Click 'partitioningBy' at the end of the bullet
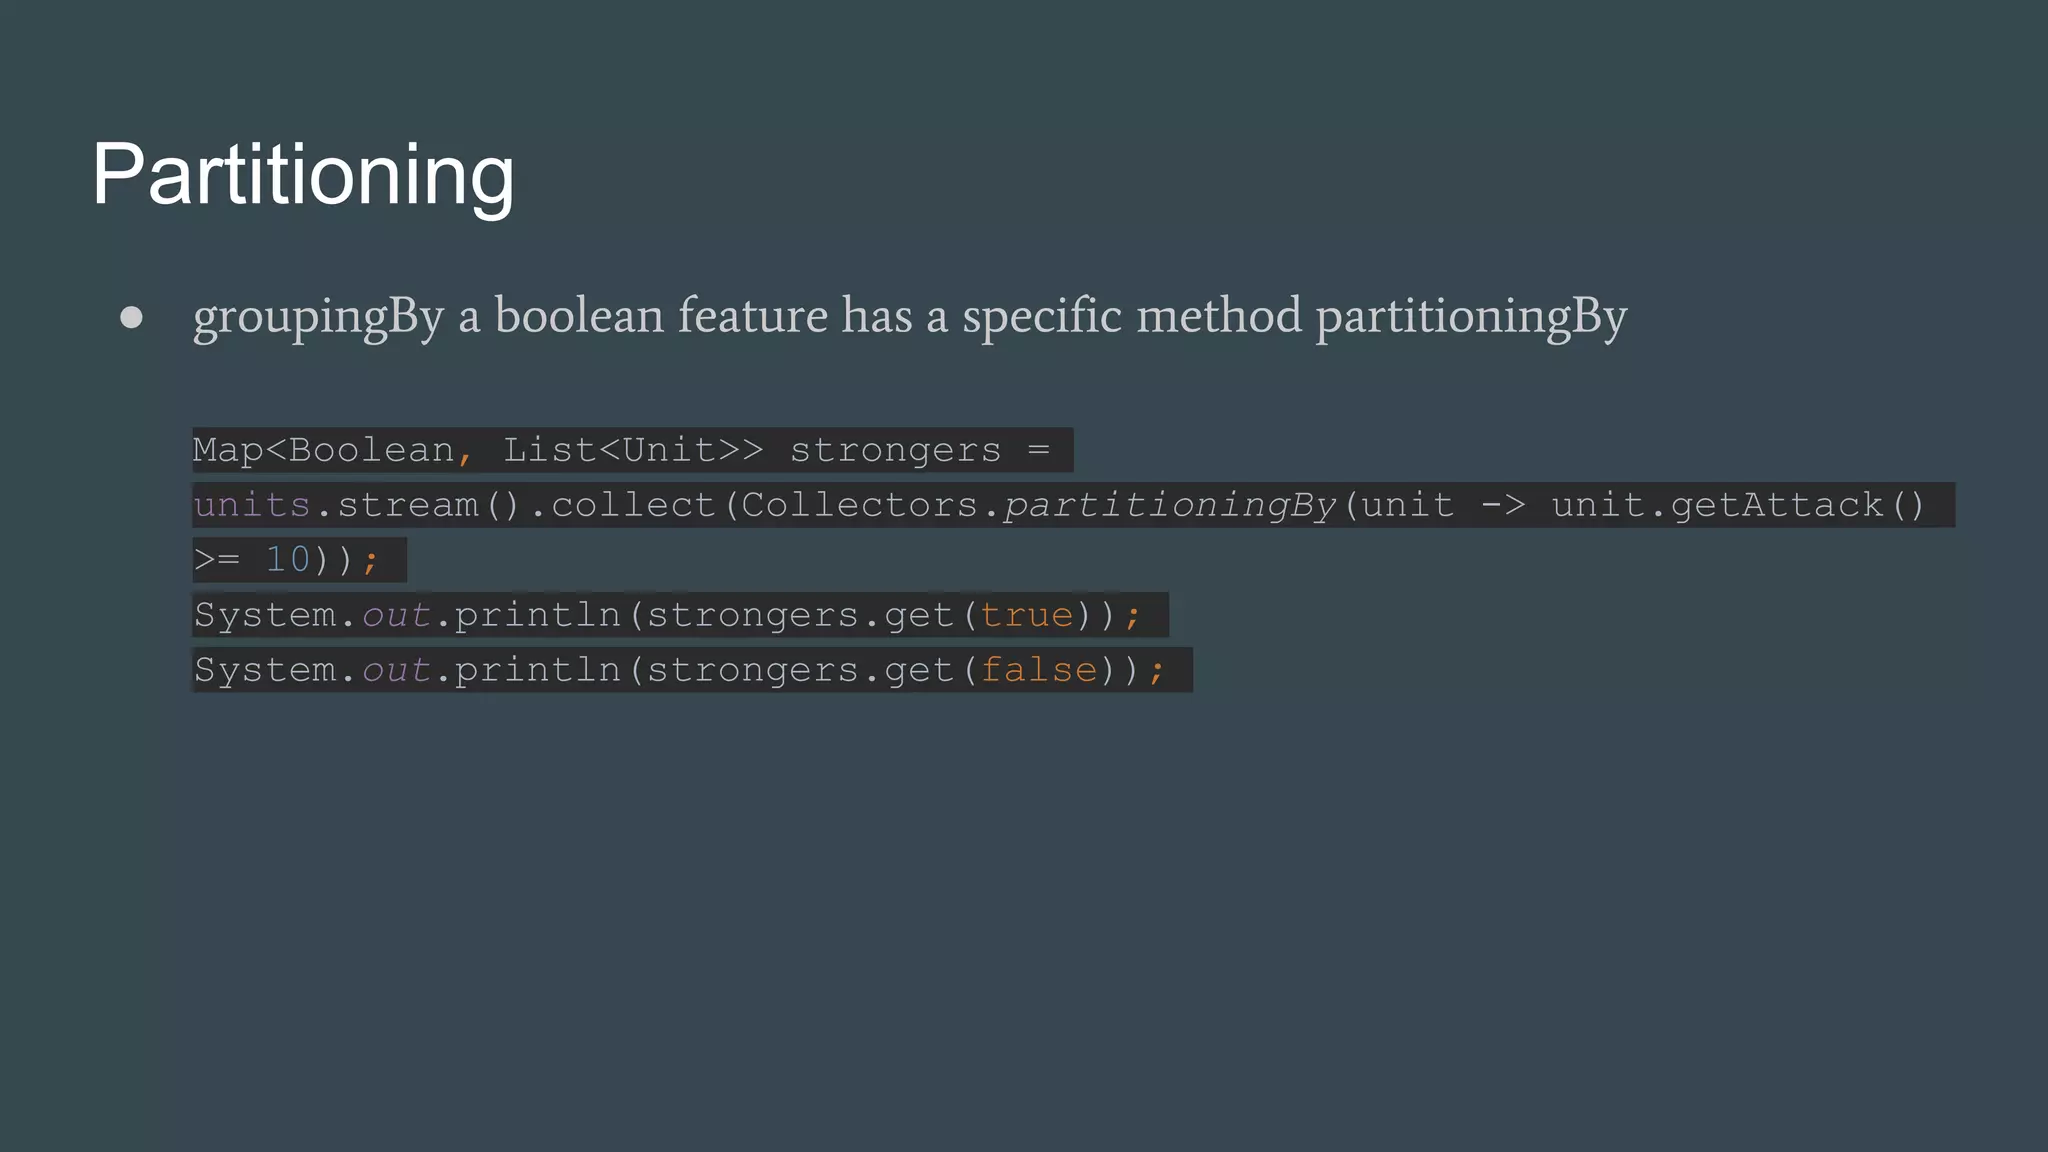 [1471, 317]
